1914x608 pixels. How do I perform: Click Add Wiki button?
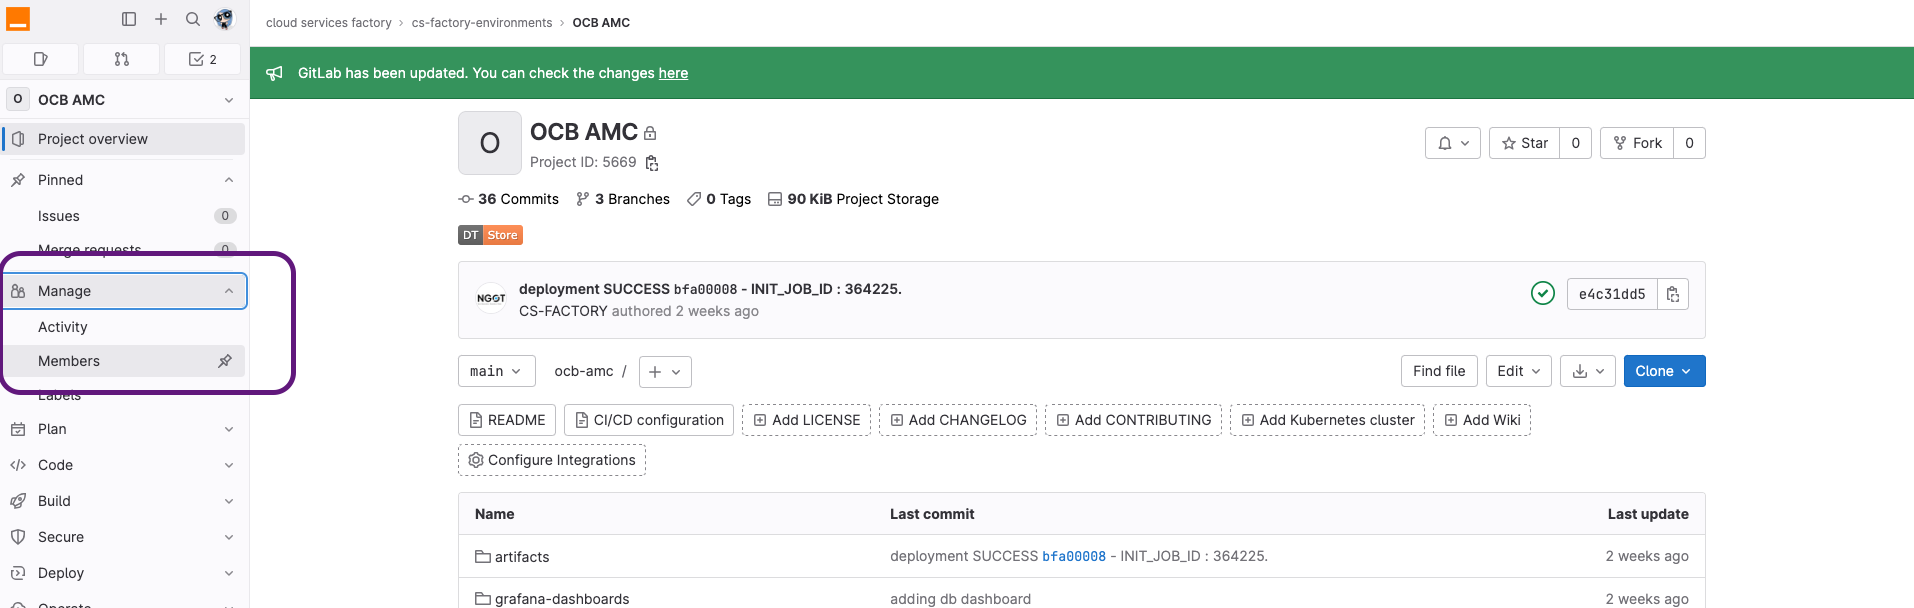click(x=1482, y=420)
